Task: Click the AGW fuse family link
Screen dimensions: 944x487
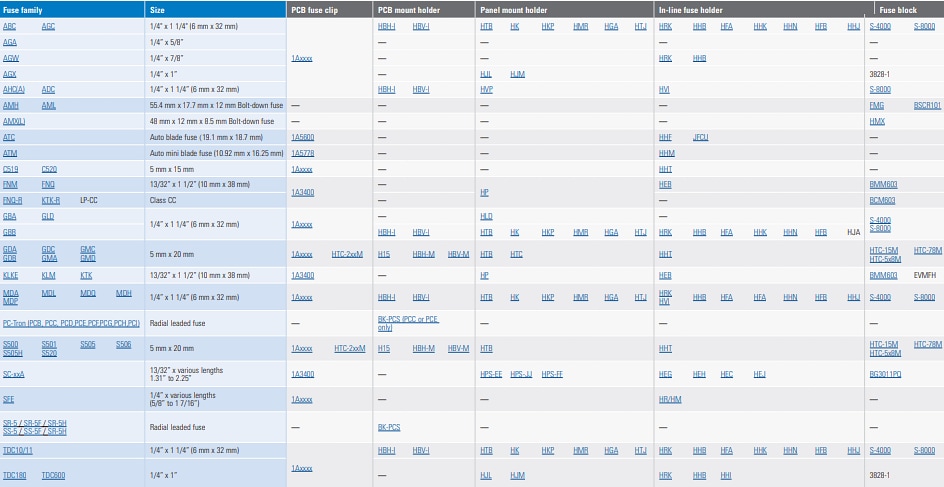Action: 10,58
